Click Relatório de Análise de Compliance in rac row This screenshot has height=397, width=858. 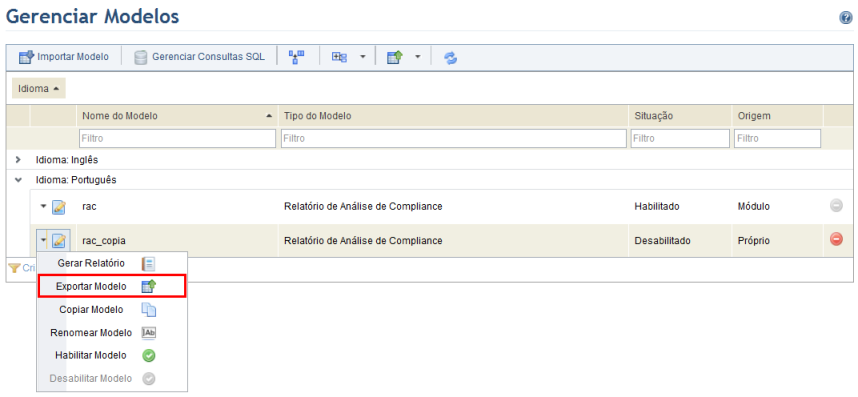click(363, 207)
